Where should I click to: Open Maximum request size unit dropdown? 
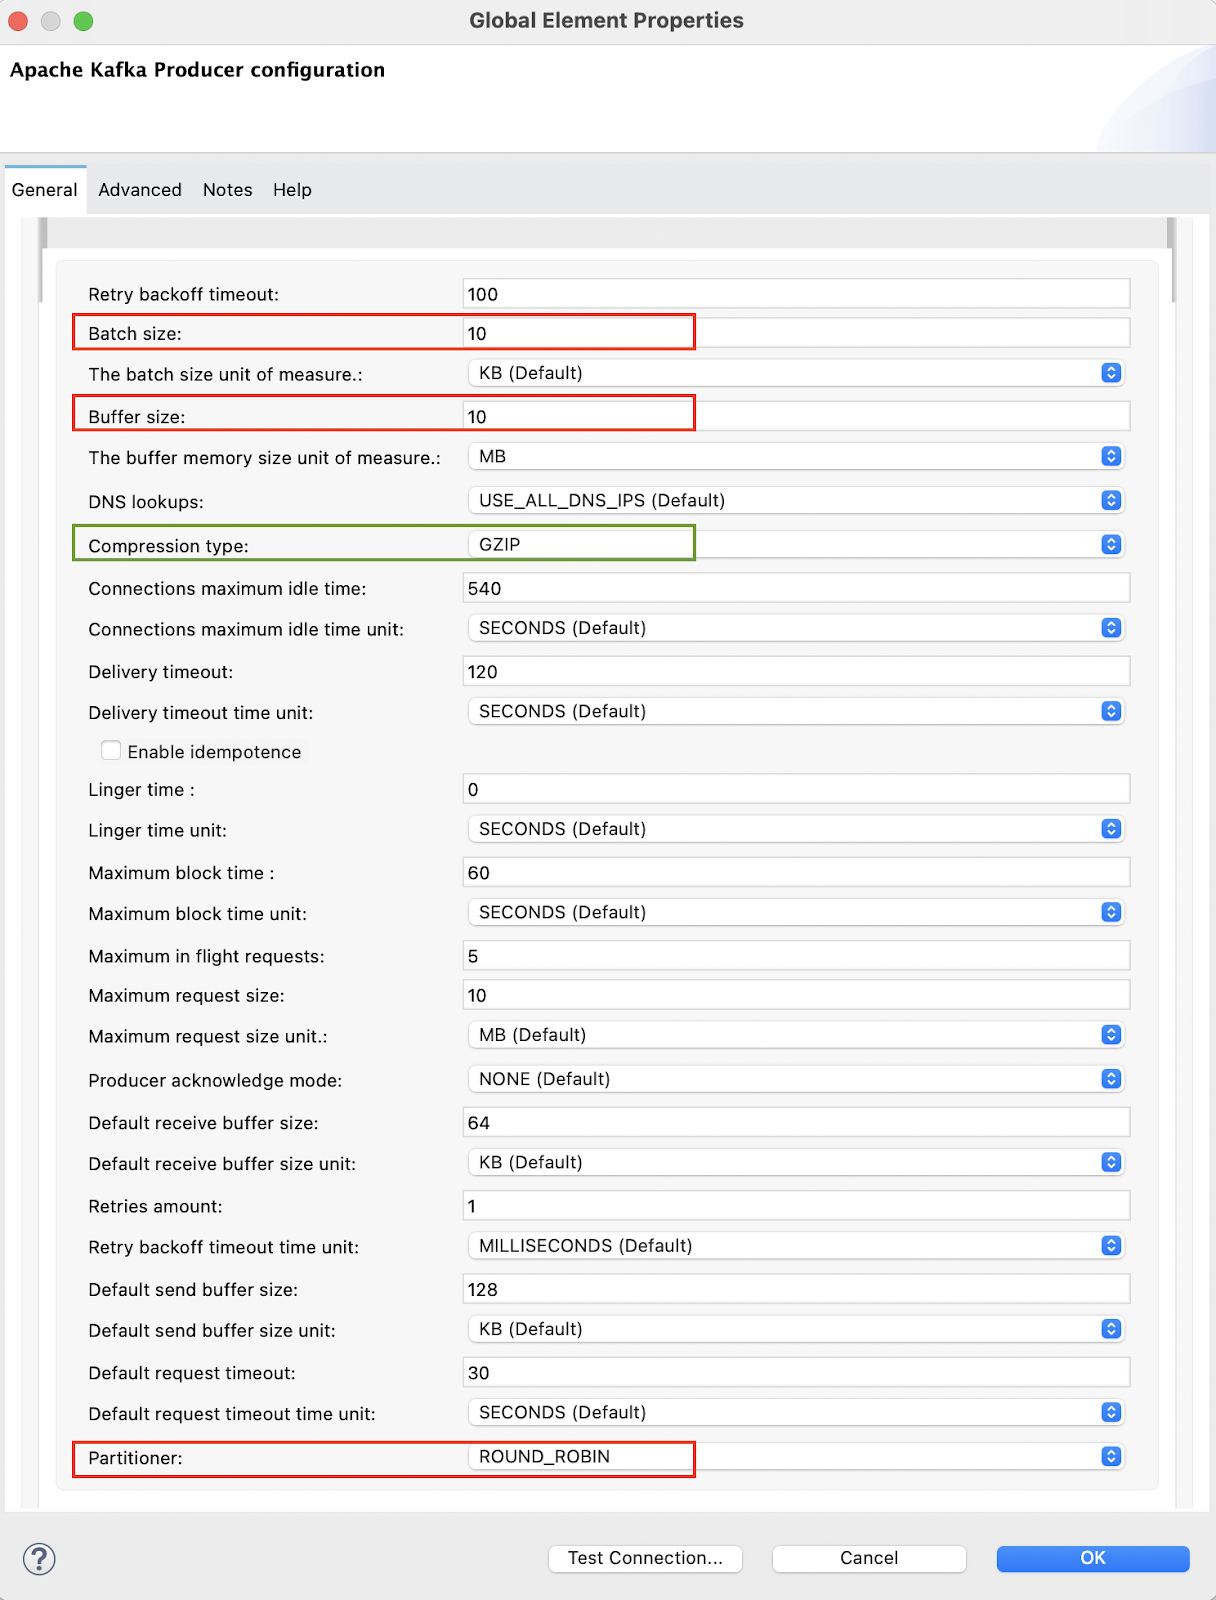tap(796, 1035)
